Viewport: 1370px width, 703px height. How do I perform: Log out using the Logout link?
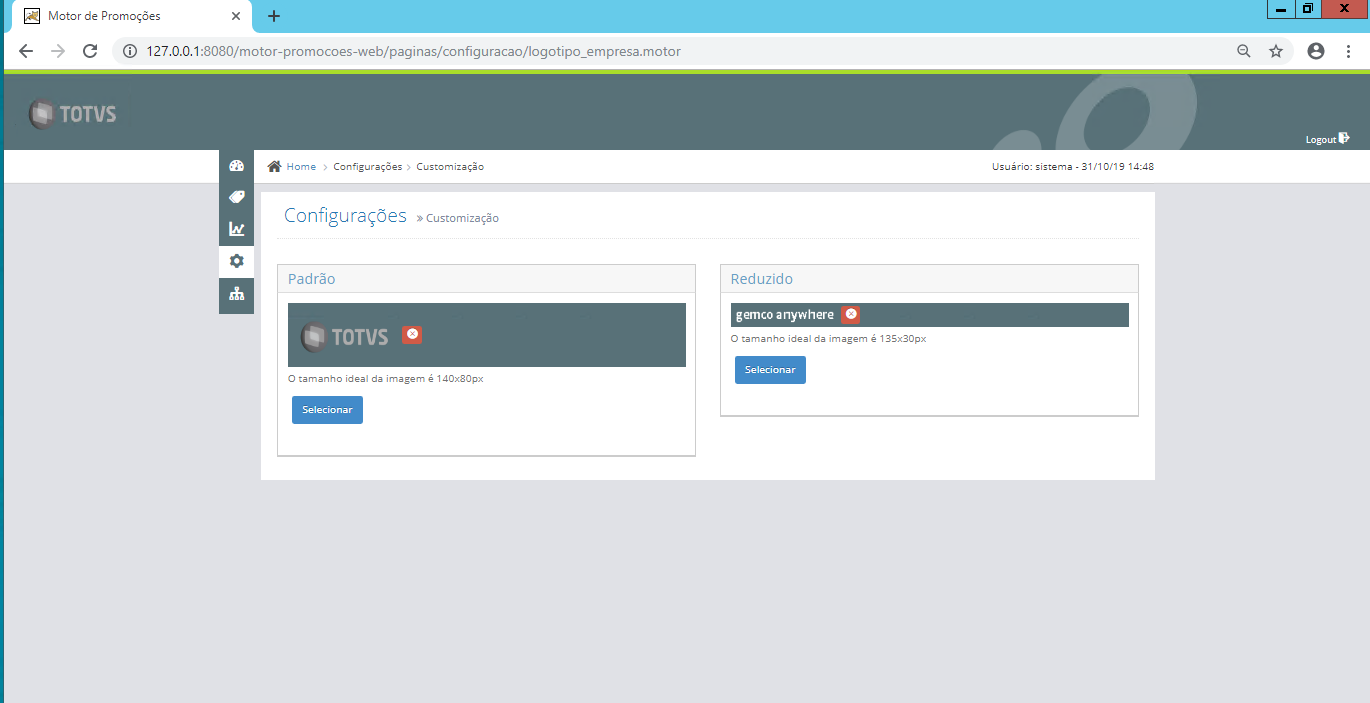[x=1327, y=139]
